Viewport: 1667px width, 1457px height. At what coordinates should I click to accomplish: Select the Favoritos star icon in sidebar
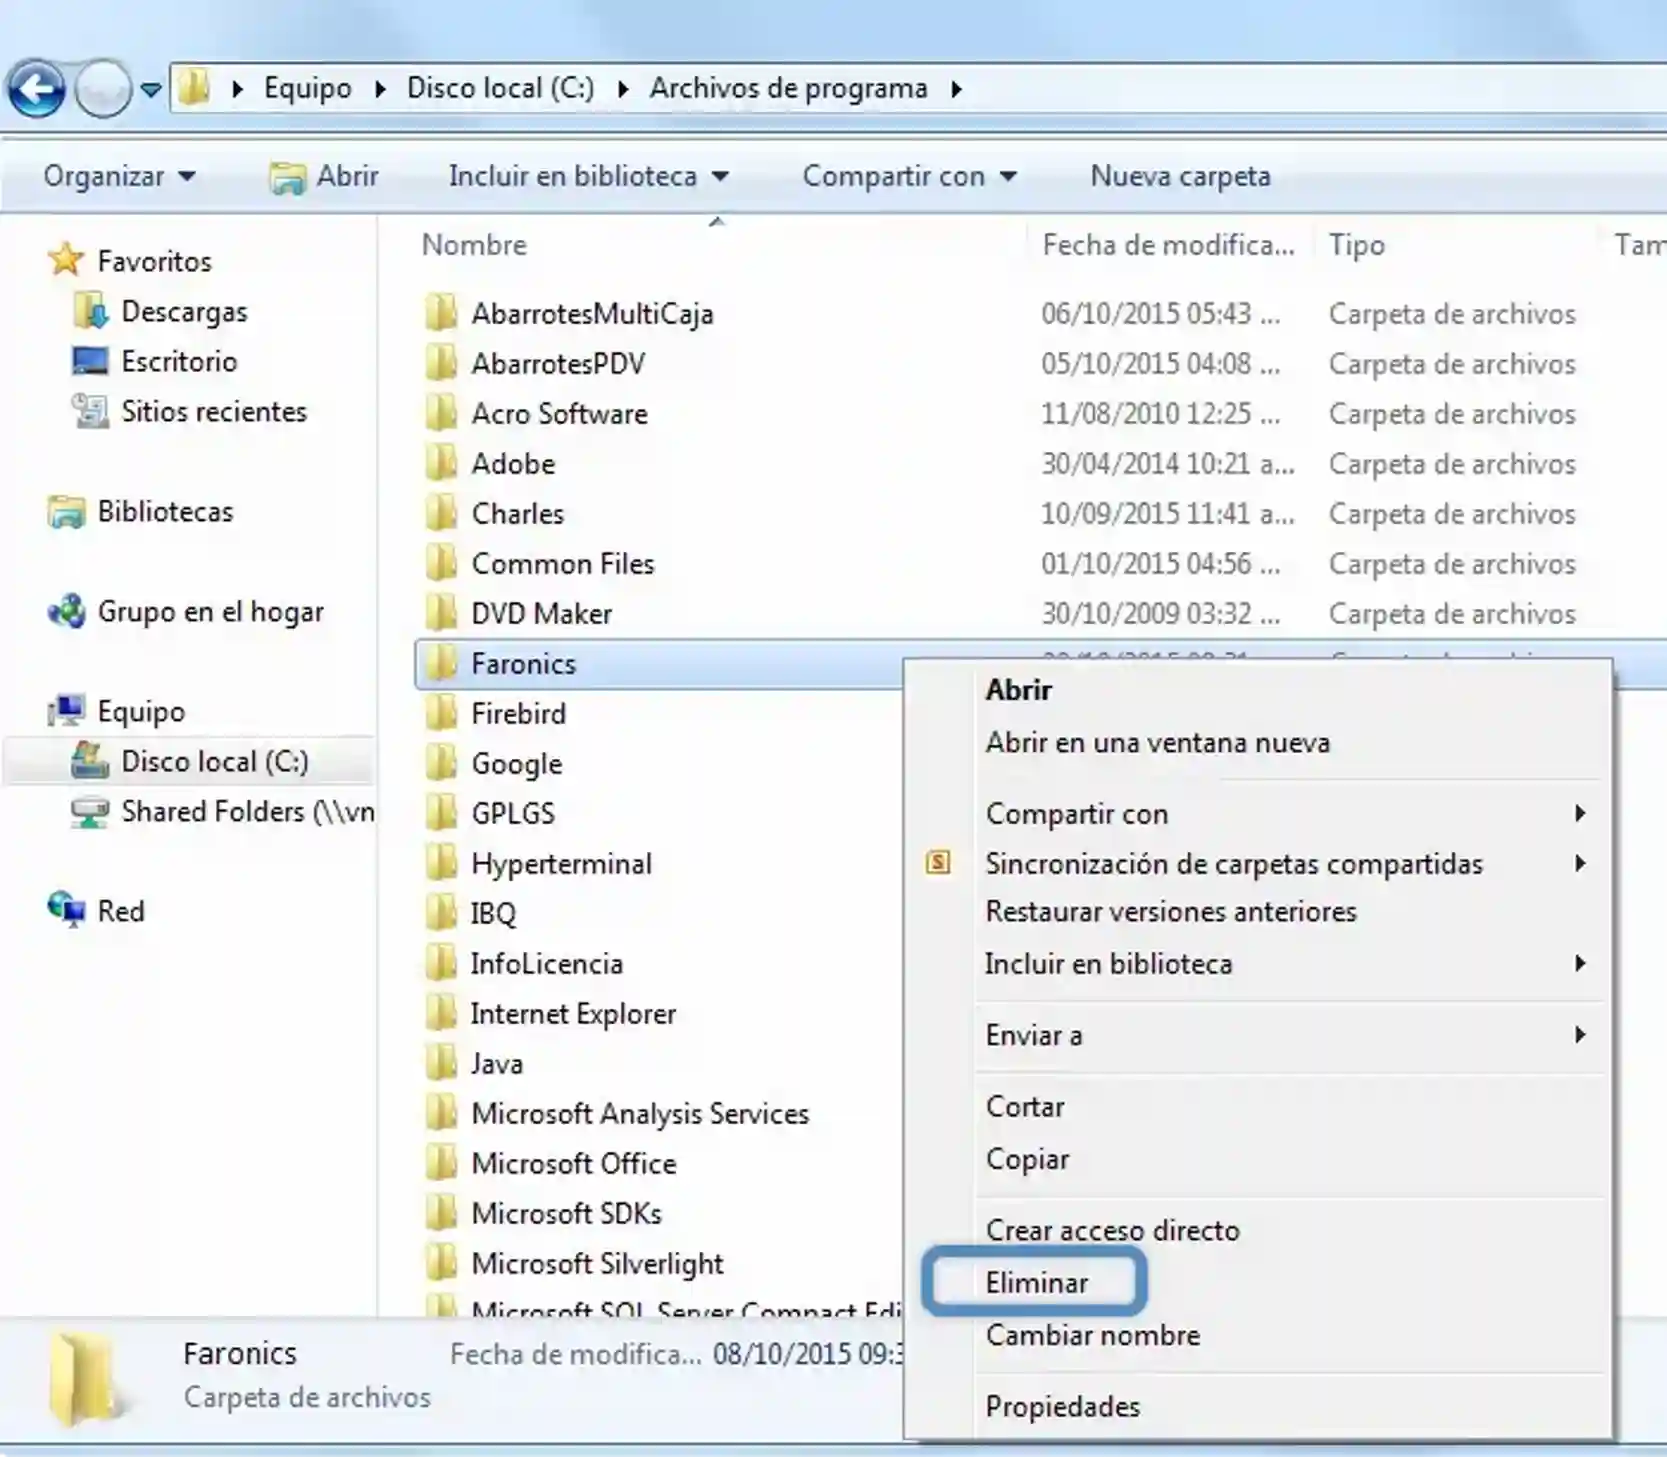(66, 260)
